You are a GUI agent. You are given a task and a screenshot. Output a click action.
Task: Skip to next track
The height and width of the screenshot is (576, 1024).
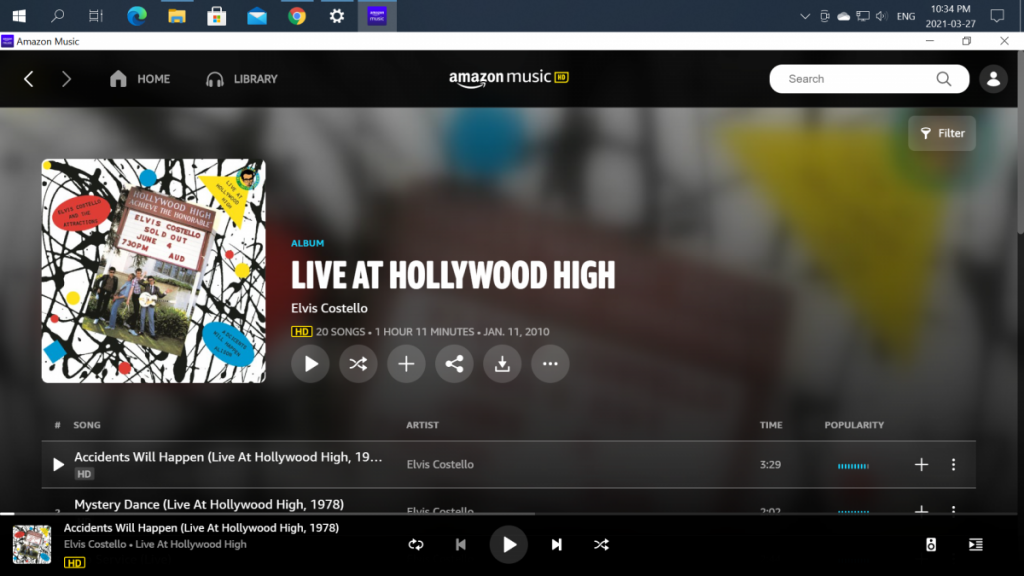556,545
